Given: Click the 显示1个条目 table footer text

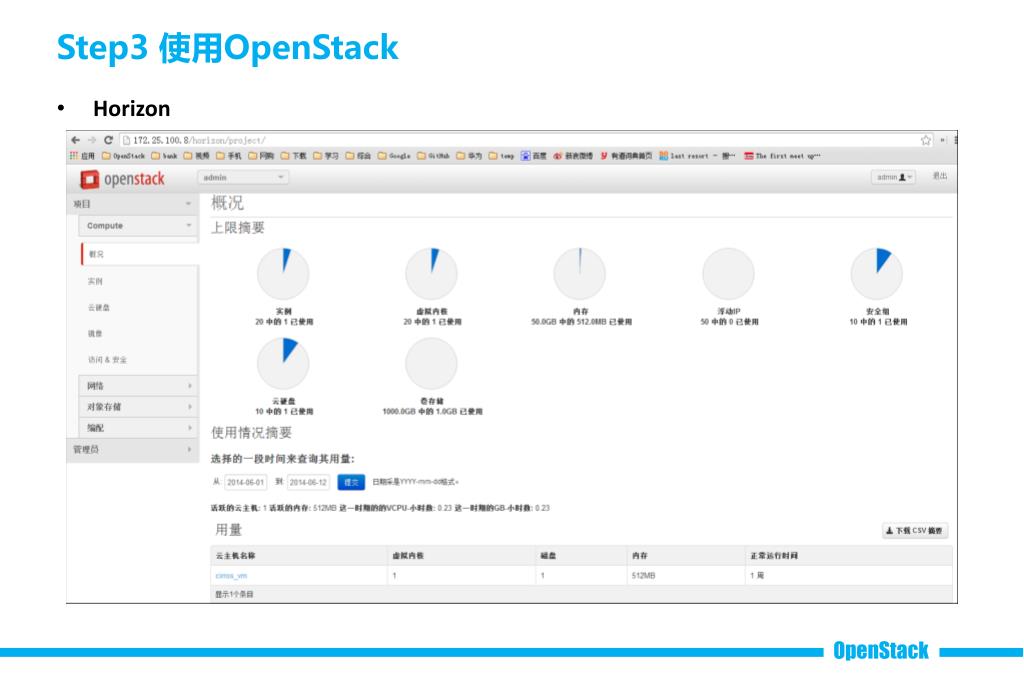Looking at the screenshot, I should click(x=234, y=594).
